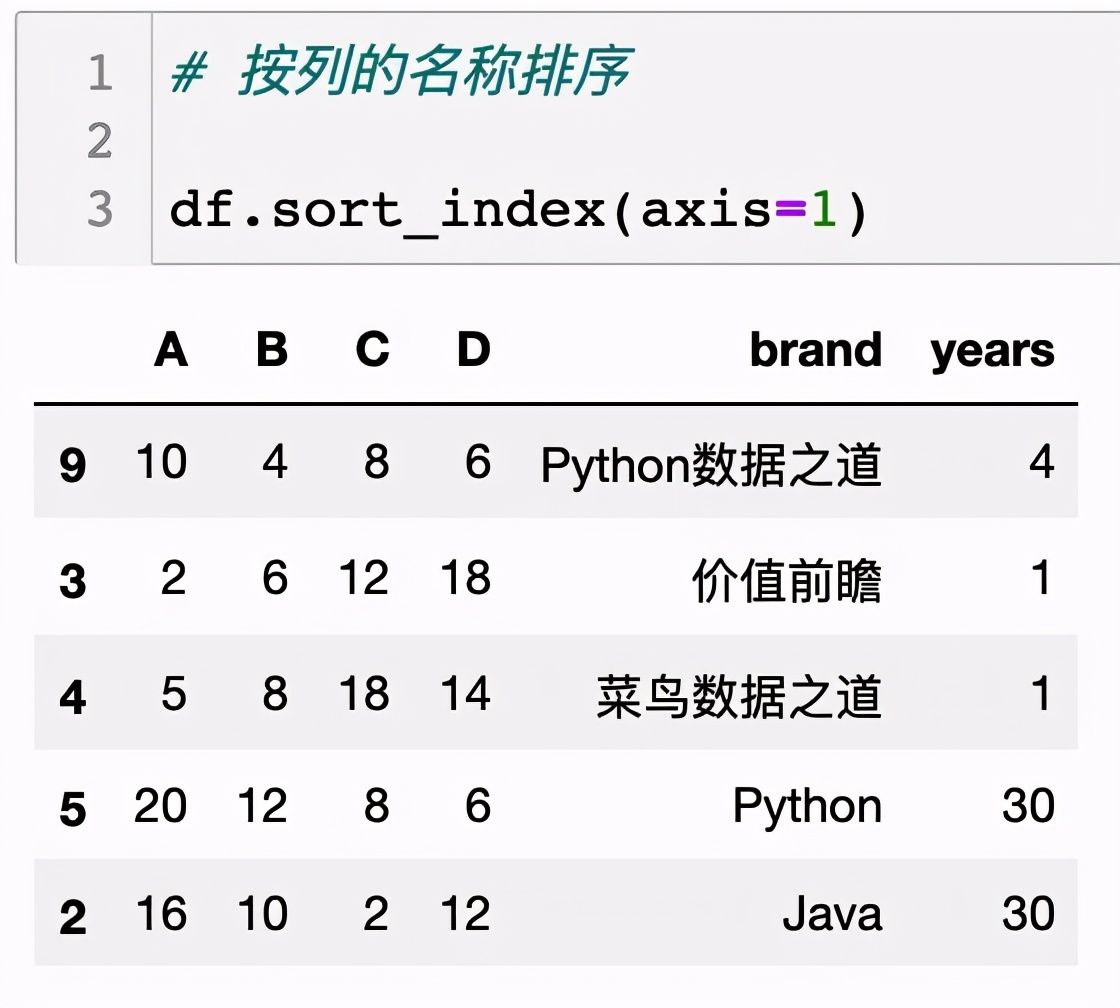This screenshot has height=1008, width=1120.
Task: Click value 12 in column D, row 2
Action: pyautogui.click(x=466, y=913)
